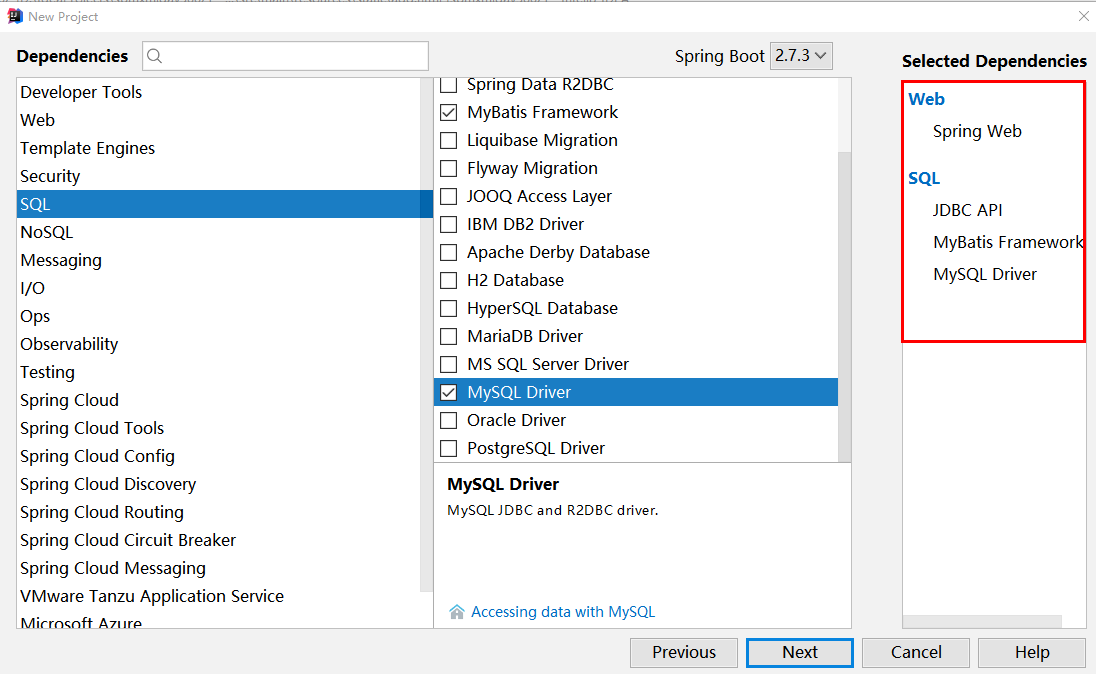The image size is (1096, 674).
Task: Open the Observability category
Action: (x=218, y=344)
